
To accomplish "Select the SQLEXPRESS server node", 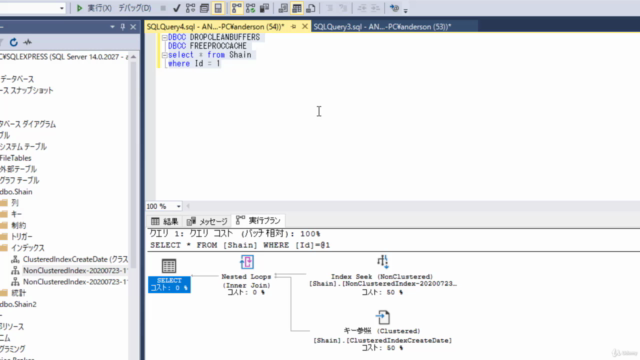I will tap(64, 57).
